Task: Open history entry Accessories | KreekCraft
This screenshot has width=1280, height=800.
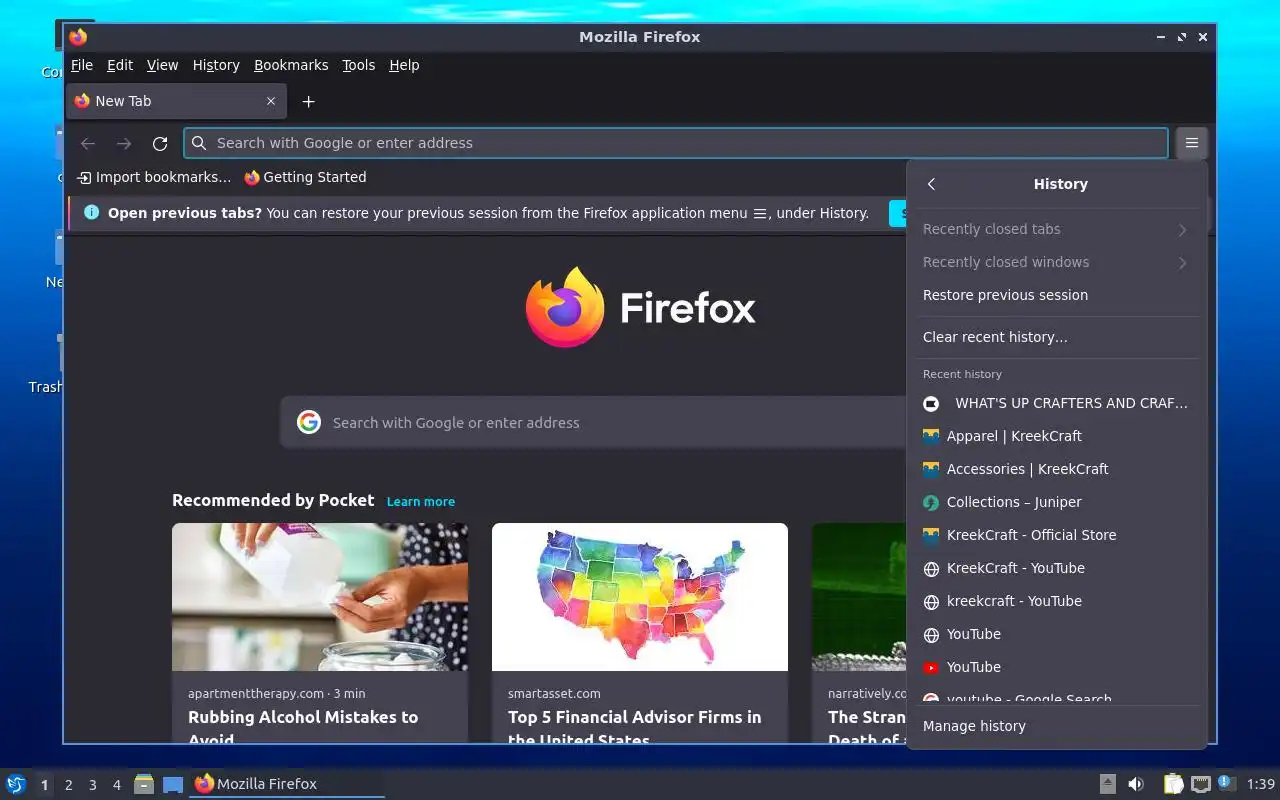Action: click(x=1057, y=469)
